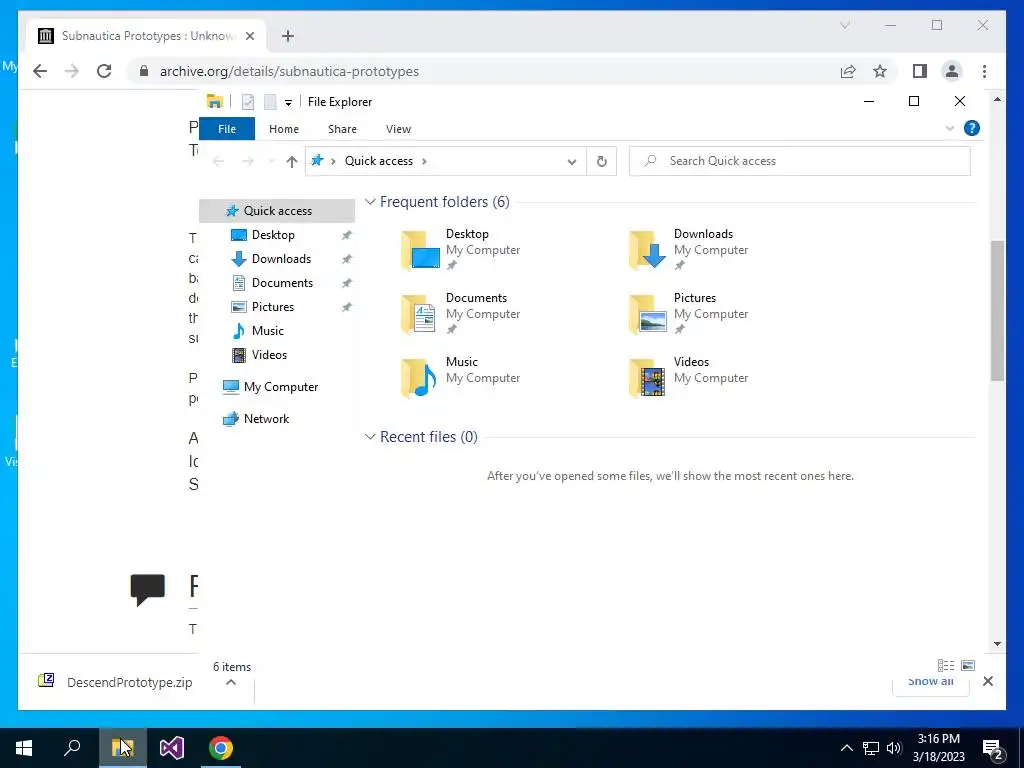Open the notification center icon
1024x768 pixels.
[992, 749]
